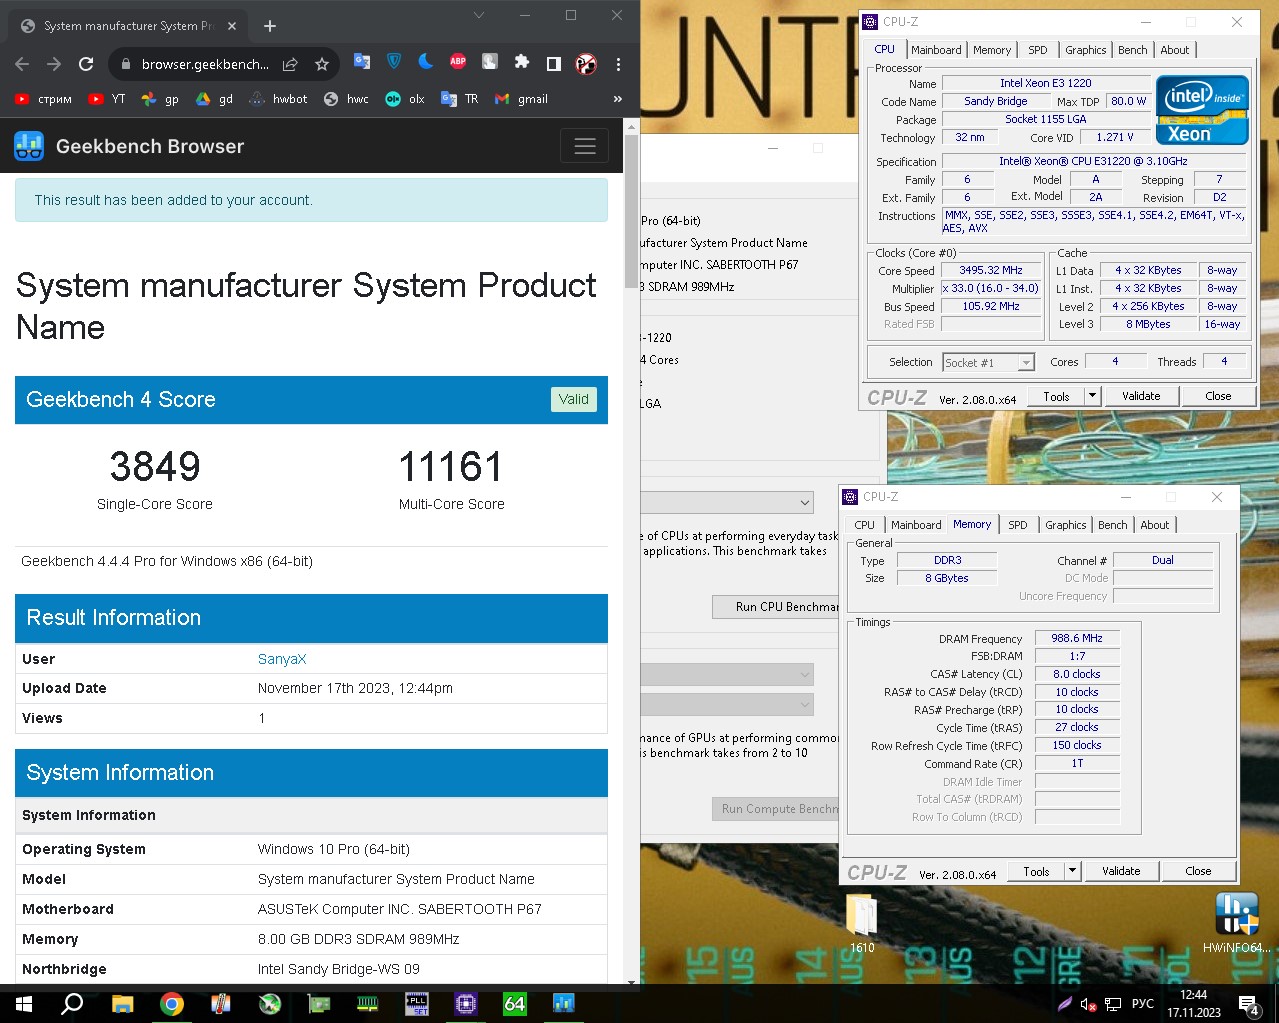Toggle Chrome side panel

(553, 64)
